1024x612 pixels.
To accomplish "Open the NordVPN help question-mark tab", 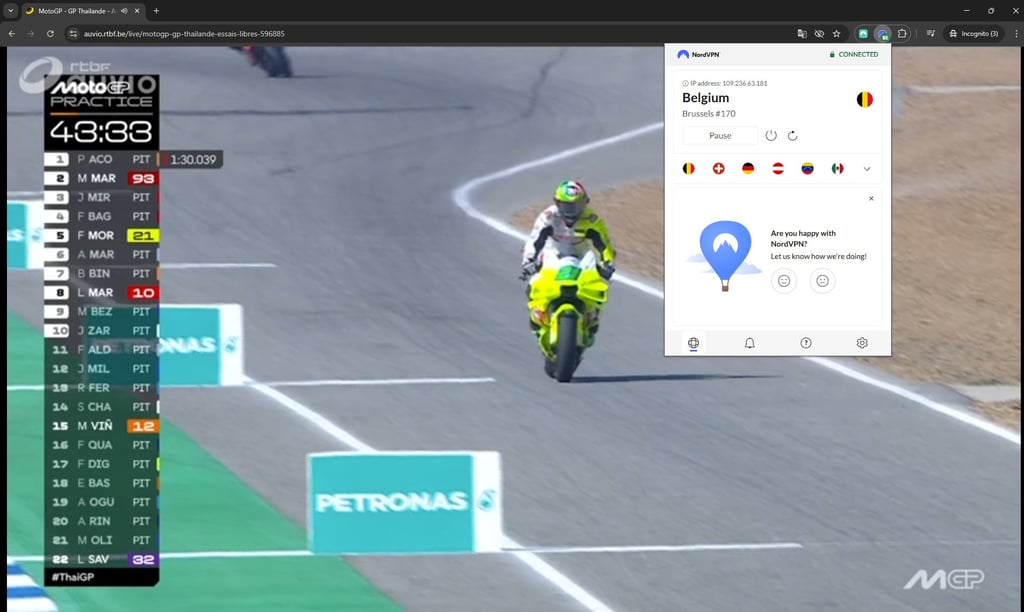I will (x=806, y=343).
